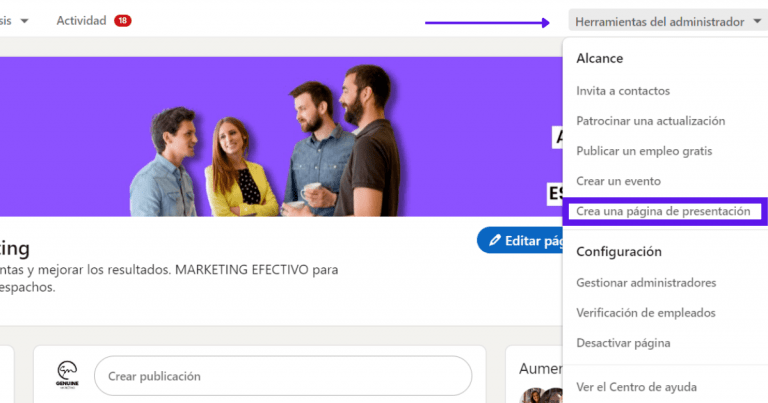
Task: Select Invita a contactos
Action: (x=623, y=91)
